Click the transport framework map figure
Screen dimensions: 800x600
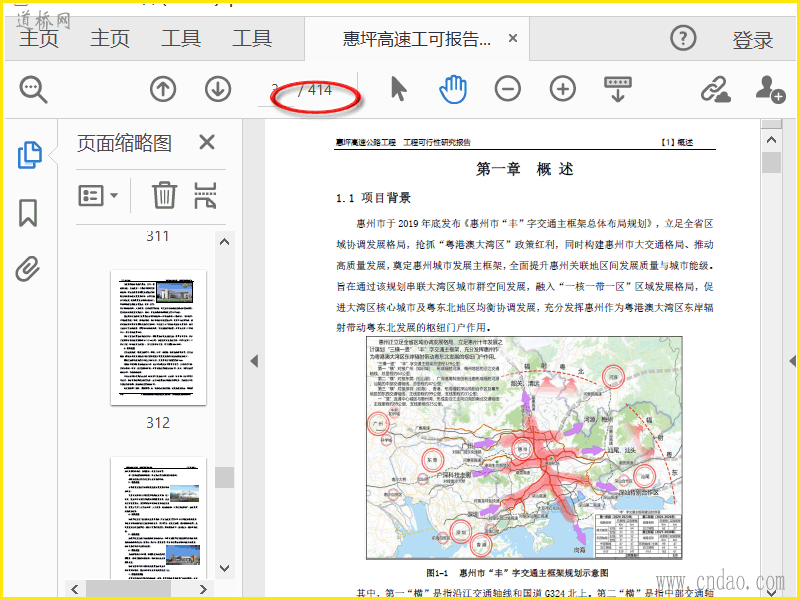[x=524, y=448]
